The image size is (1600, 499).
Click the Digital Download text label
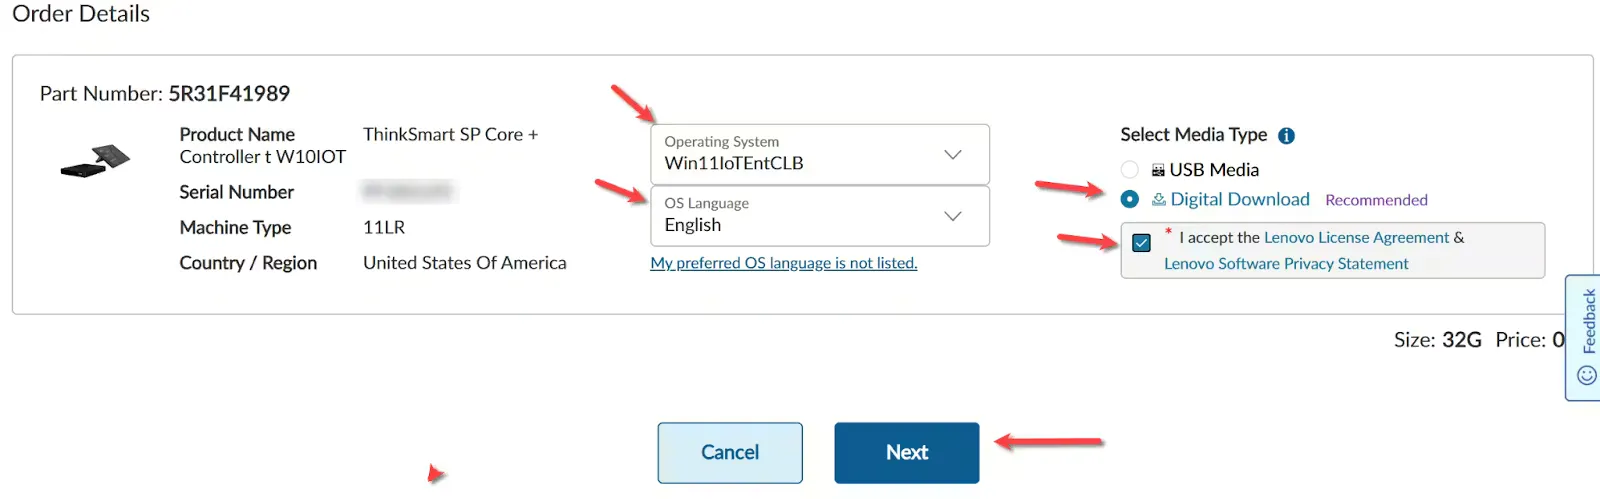tap(1240, 199)
